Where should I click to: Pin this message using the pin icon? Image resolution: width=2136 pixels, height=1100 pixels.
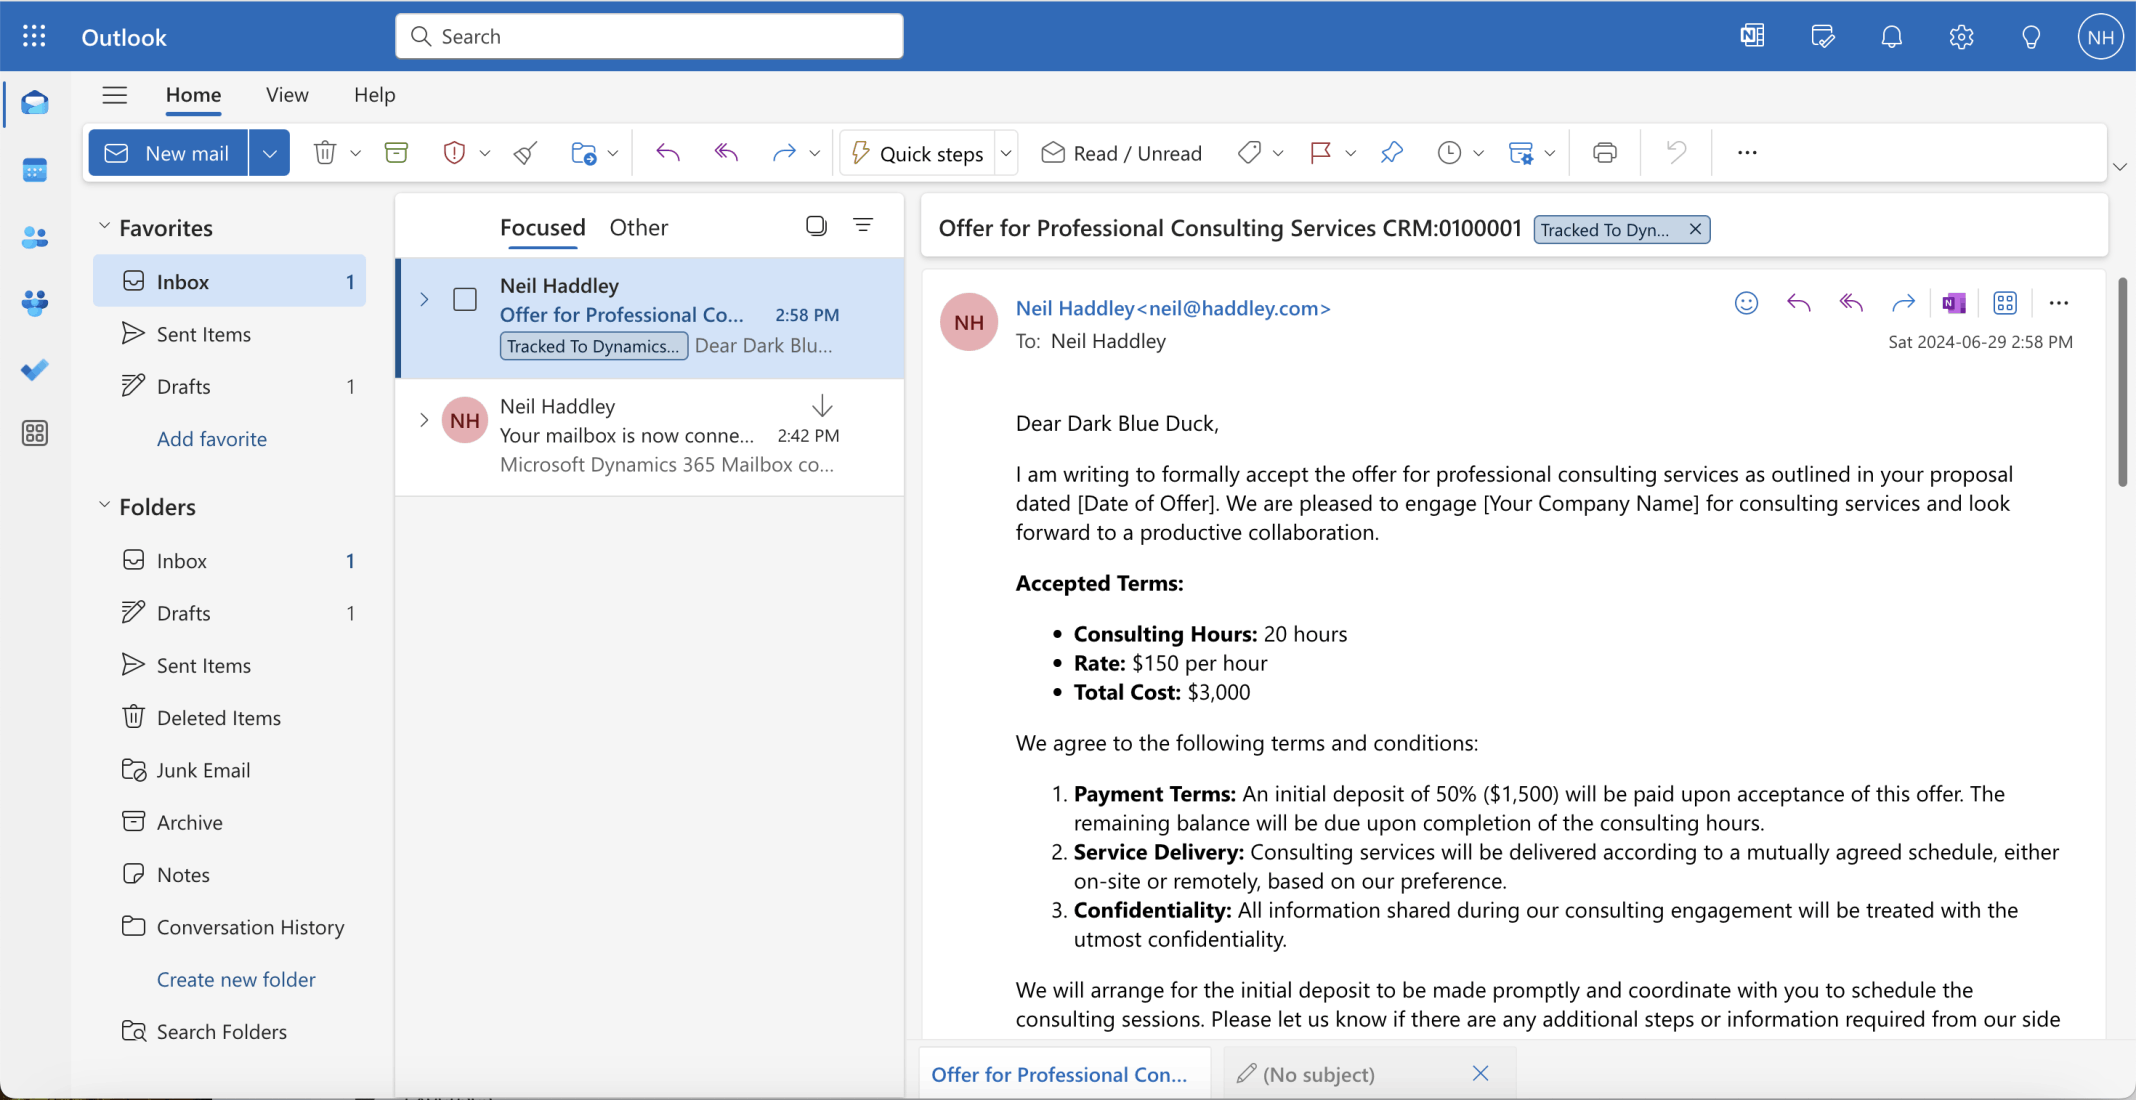(1391, 152)
